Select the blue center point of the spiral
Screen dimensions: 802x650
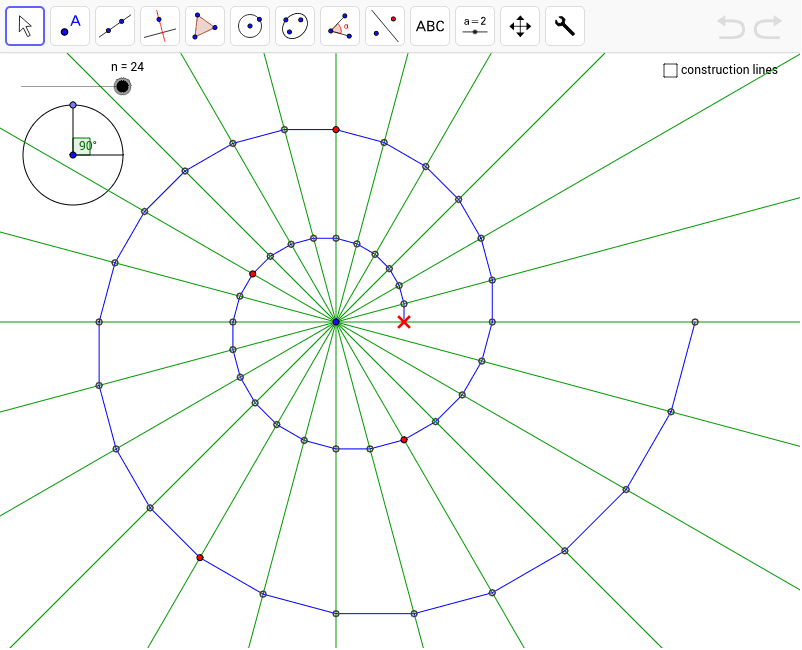[336, 322]
